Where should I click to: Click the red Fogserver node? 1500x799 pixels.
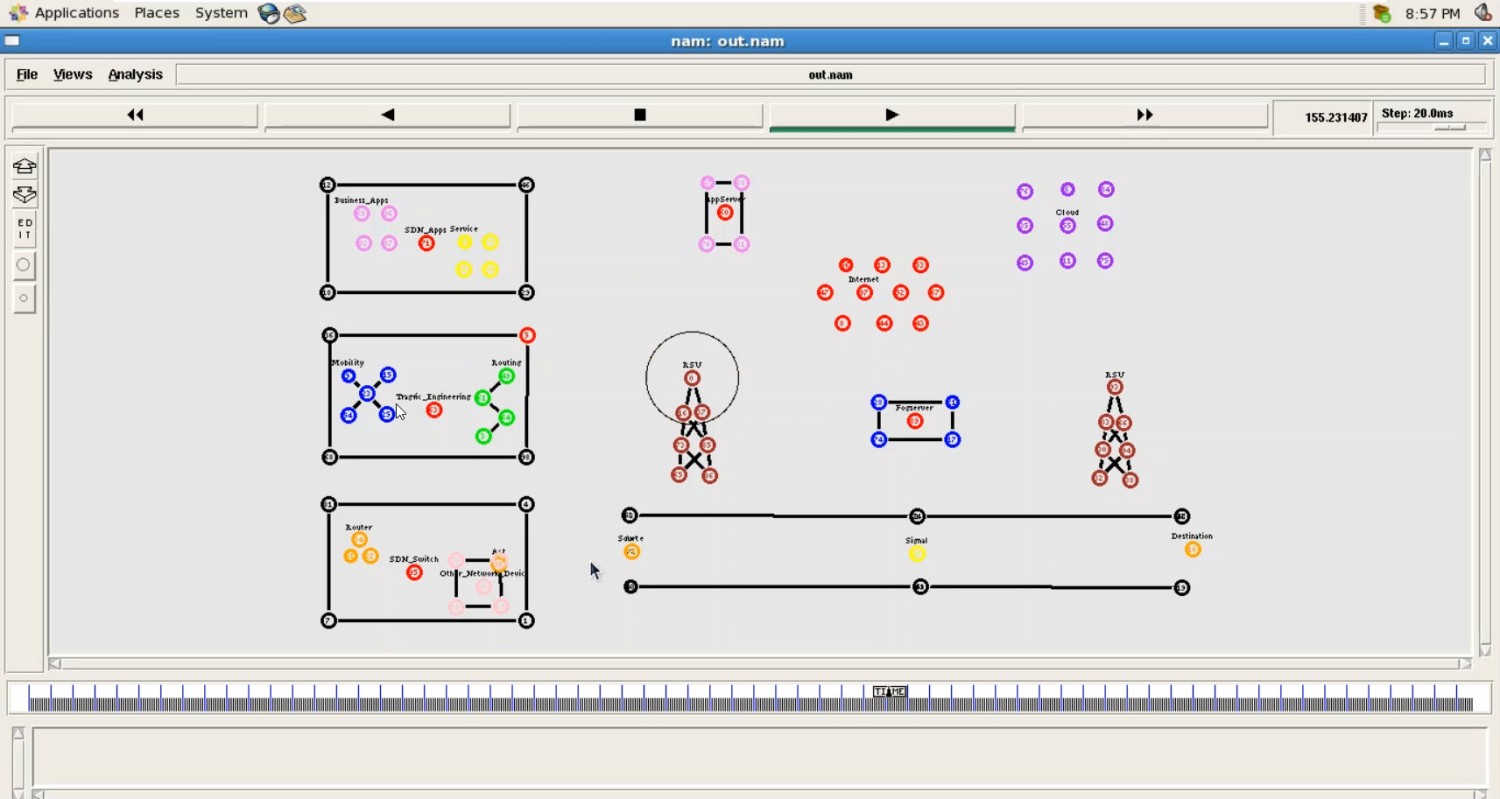[x=914, y=421]
